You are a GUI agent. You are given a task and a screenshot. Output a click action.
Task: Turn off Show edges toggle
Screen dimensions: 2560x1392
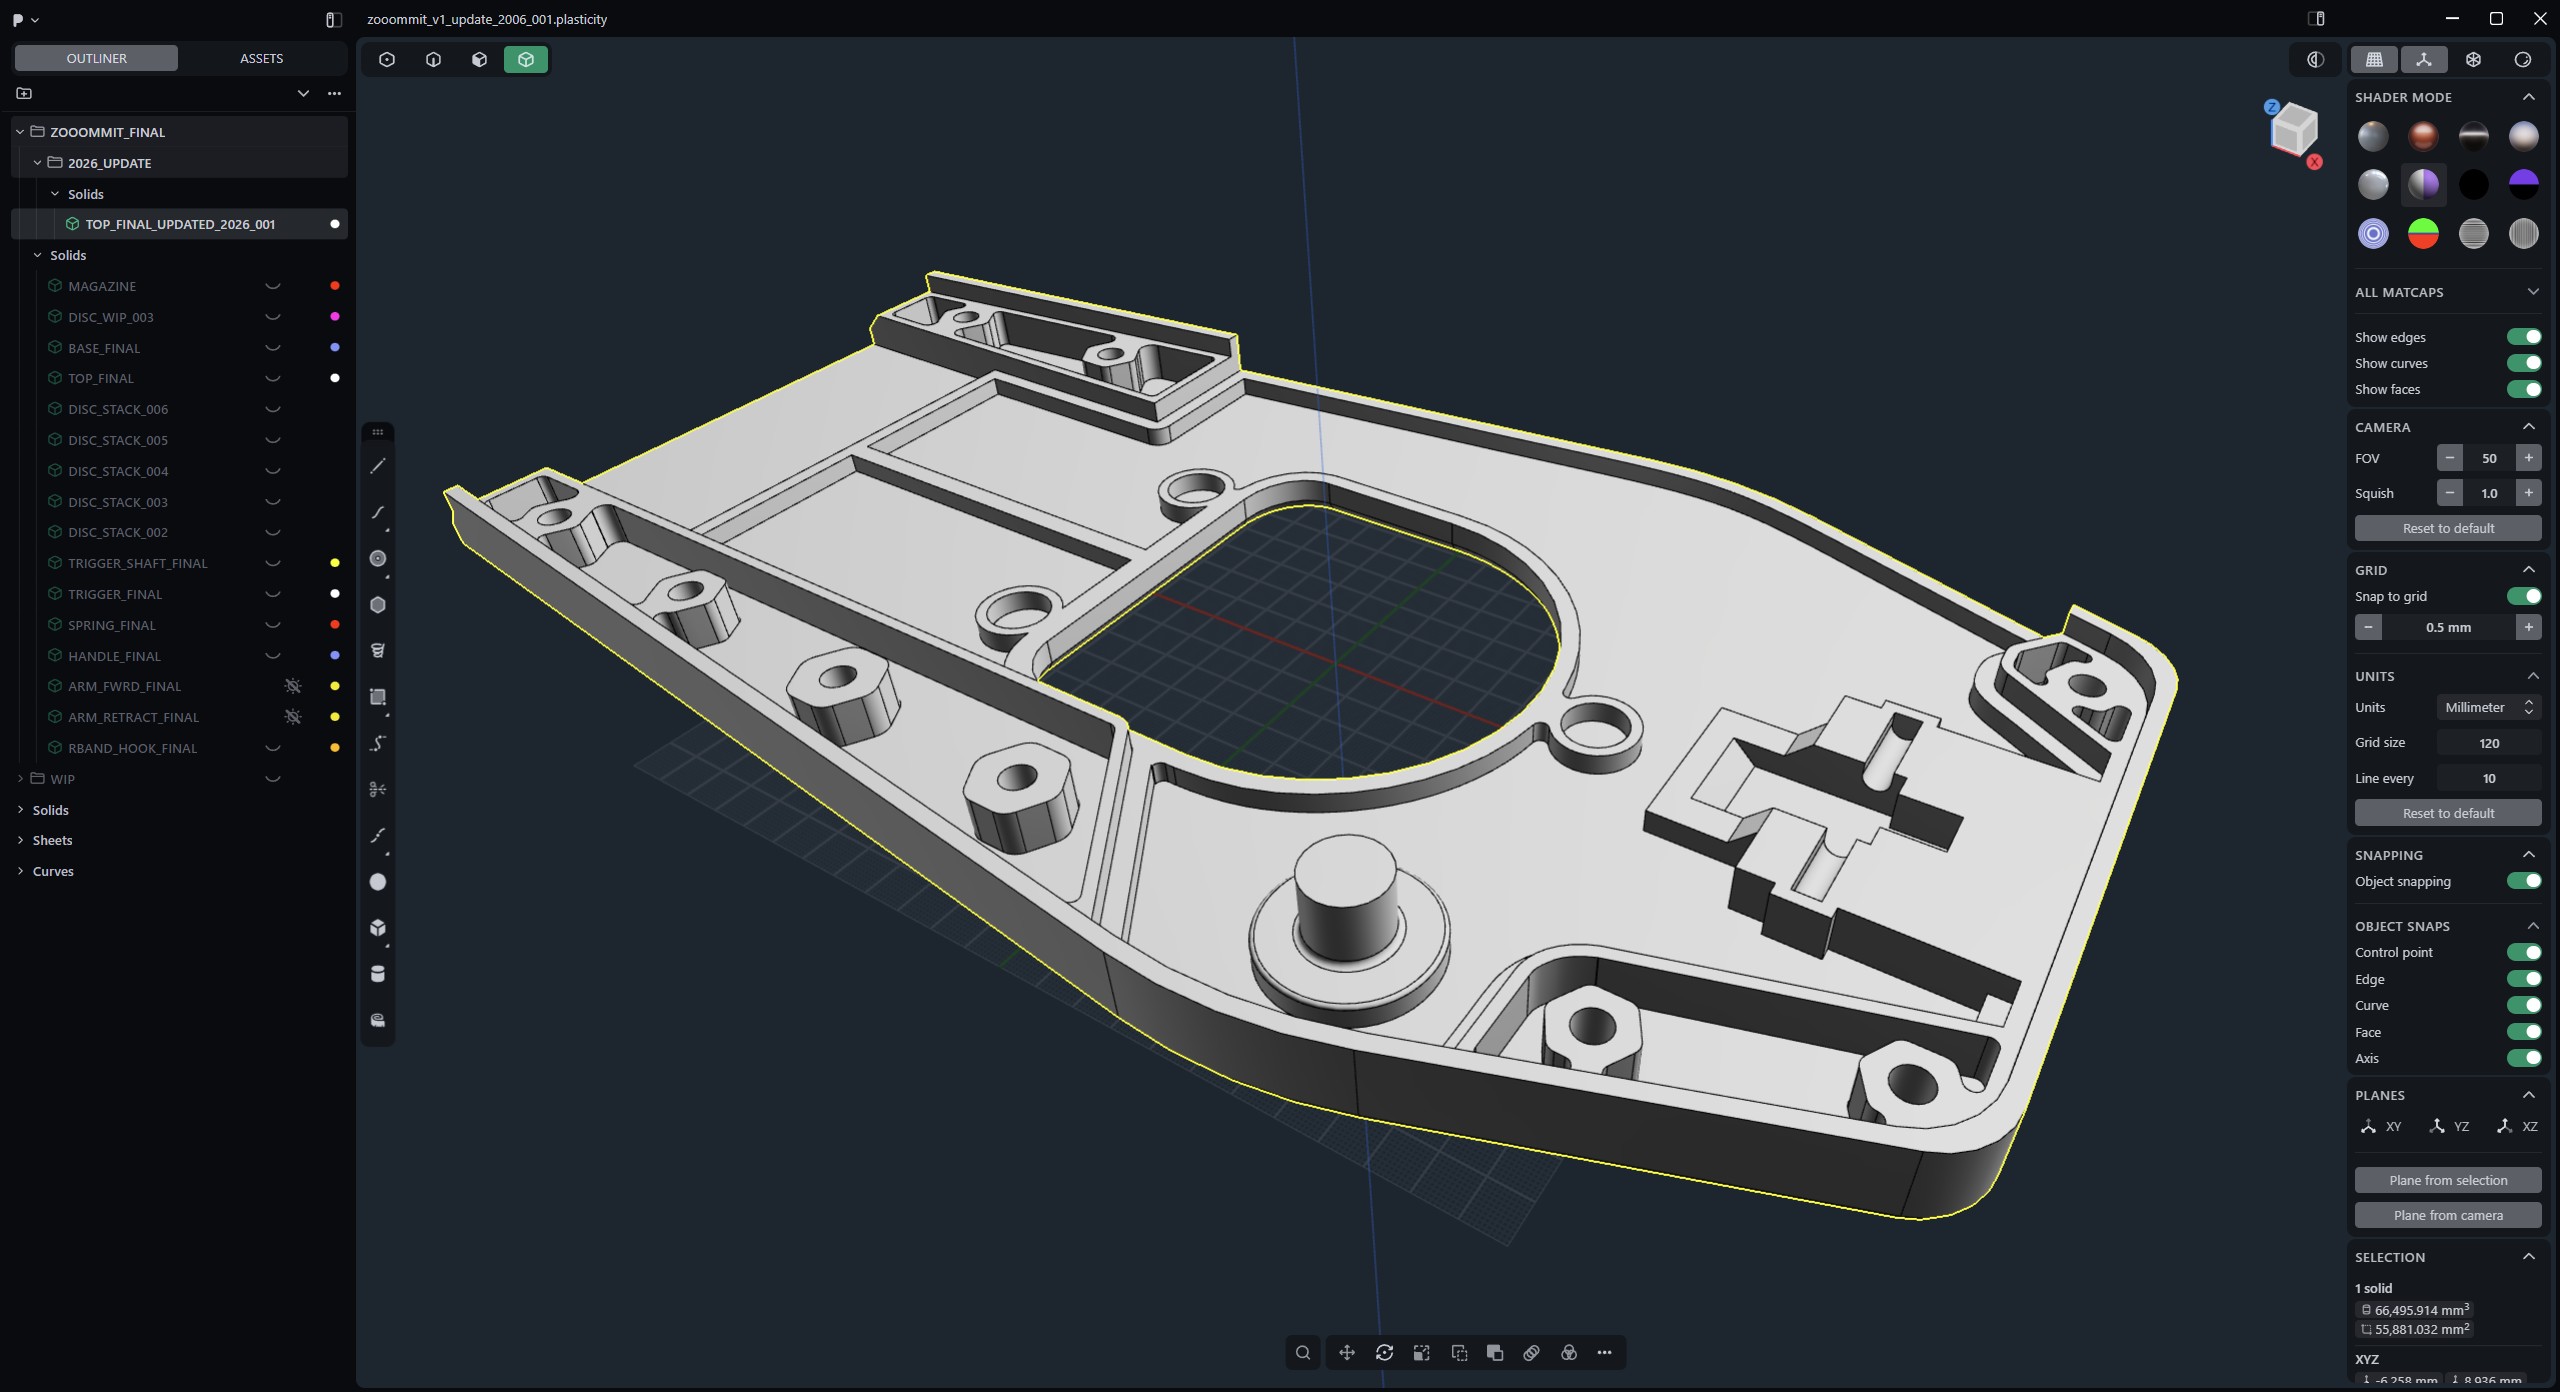pyautogui.click(x=2523, y=337)
